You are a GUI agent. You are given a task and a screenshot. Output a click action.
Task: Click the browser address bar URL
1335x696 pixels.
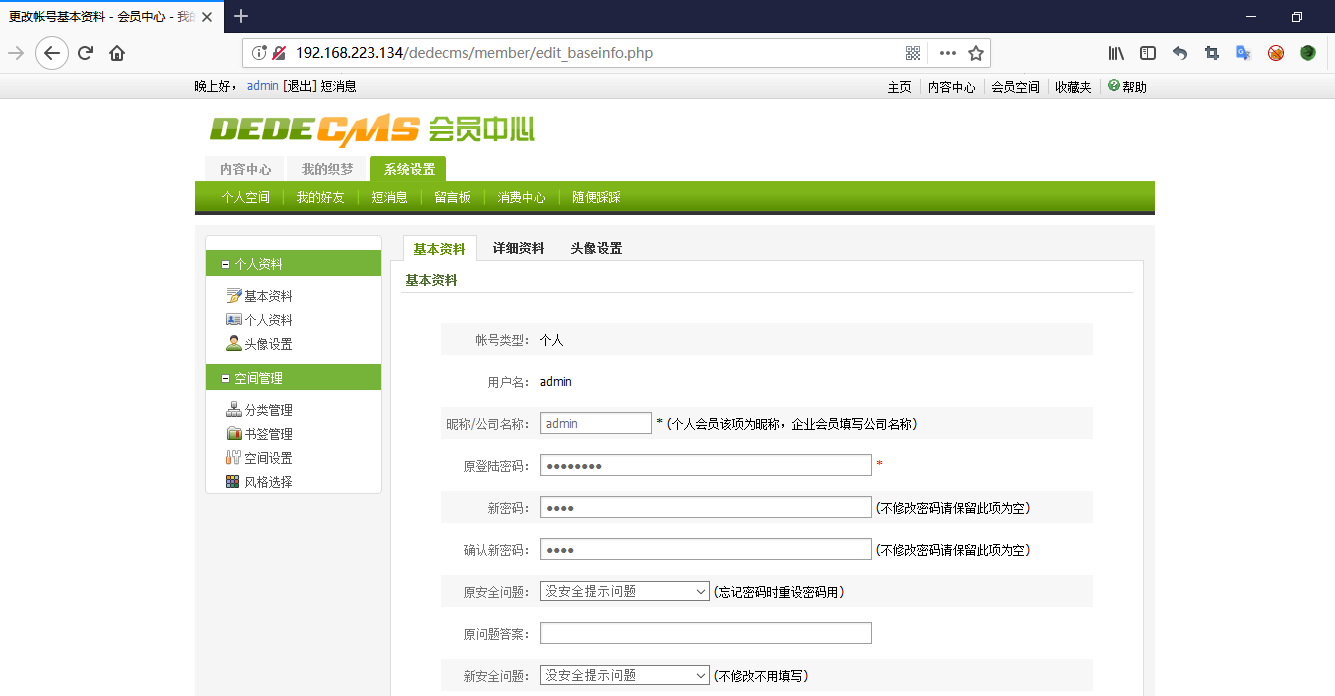(474, 53)
